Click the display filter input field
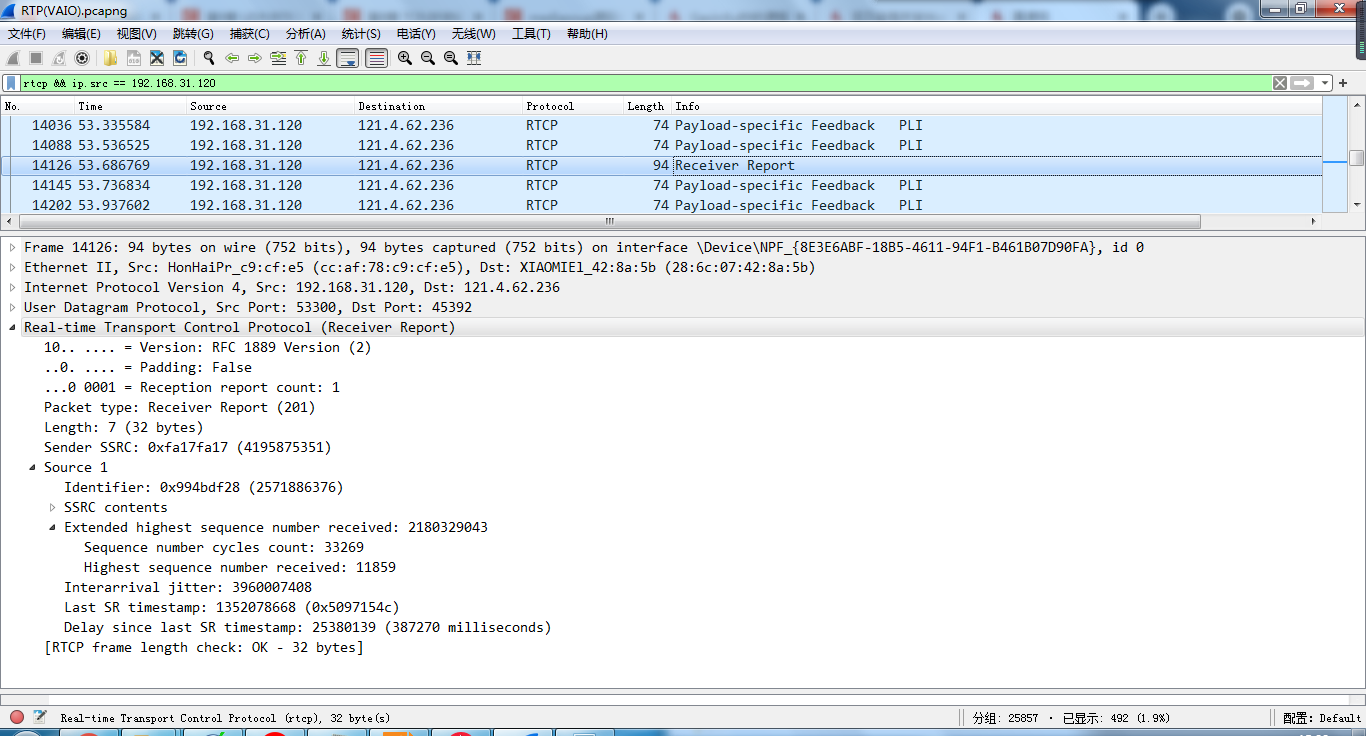This screenshot has height=736, width=1366. click(645, 83)
